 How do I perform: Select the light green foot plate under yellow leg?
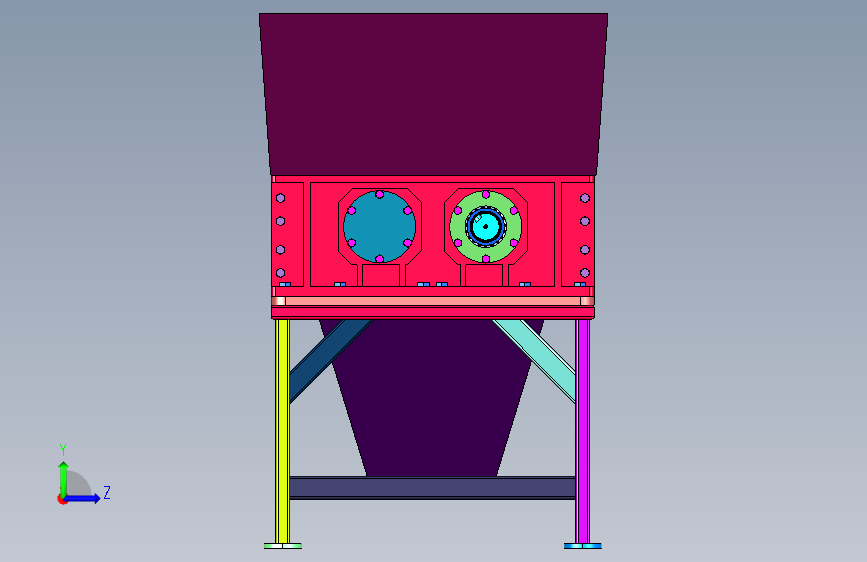[283, 546]
